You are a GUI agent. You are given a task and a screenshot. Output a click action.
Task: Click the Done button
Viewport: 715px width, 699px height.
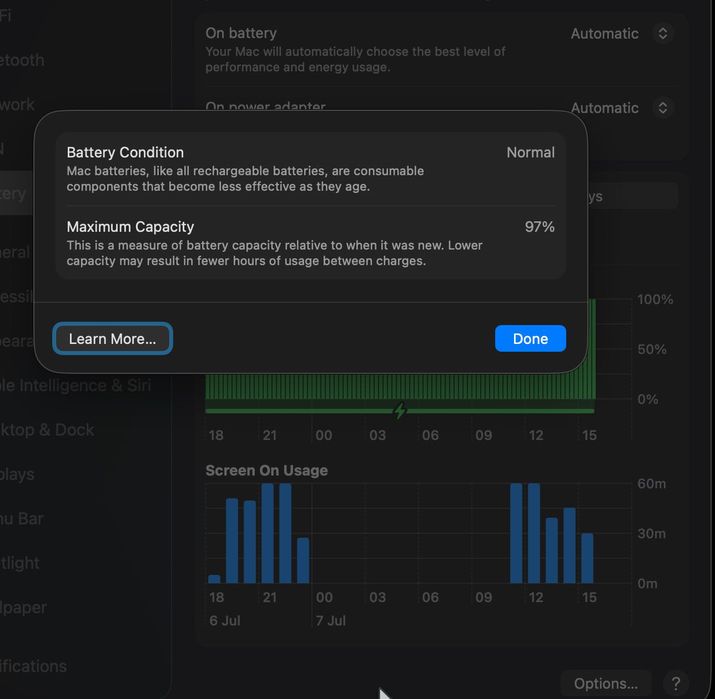[x=530, y=339]
